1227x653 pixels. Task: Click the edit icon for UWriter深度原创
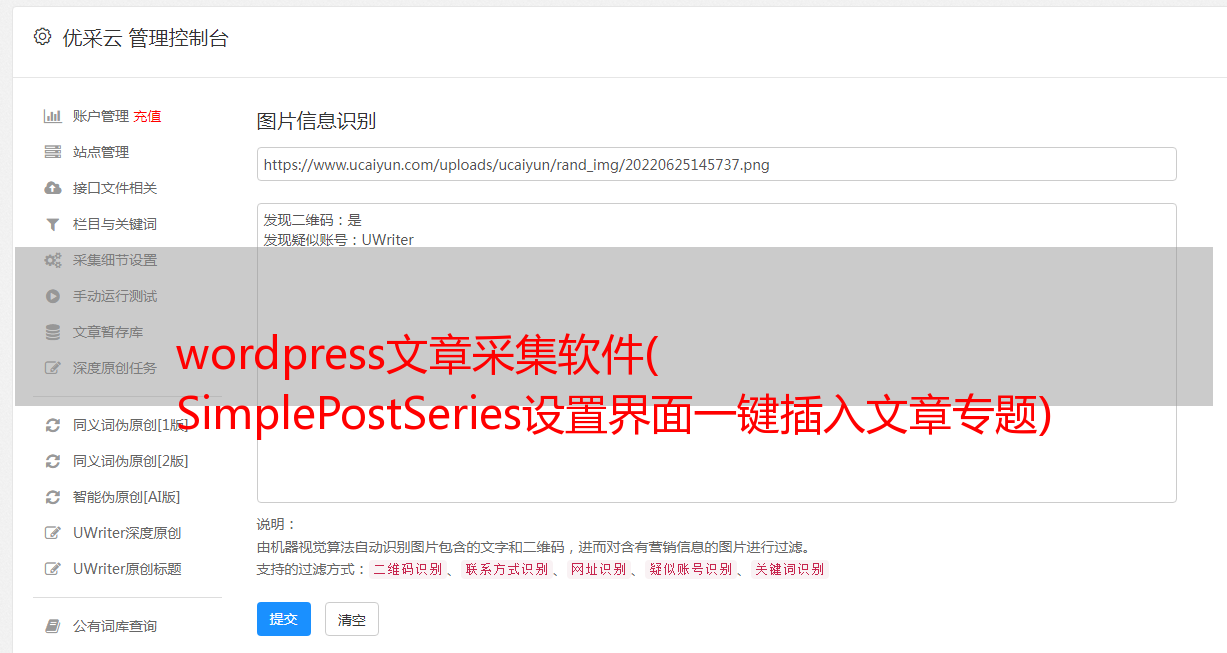coord(53,533)
